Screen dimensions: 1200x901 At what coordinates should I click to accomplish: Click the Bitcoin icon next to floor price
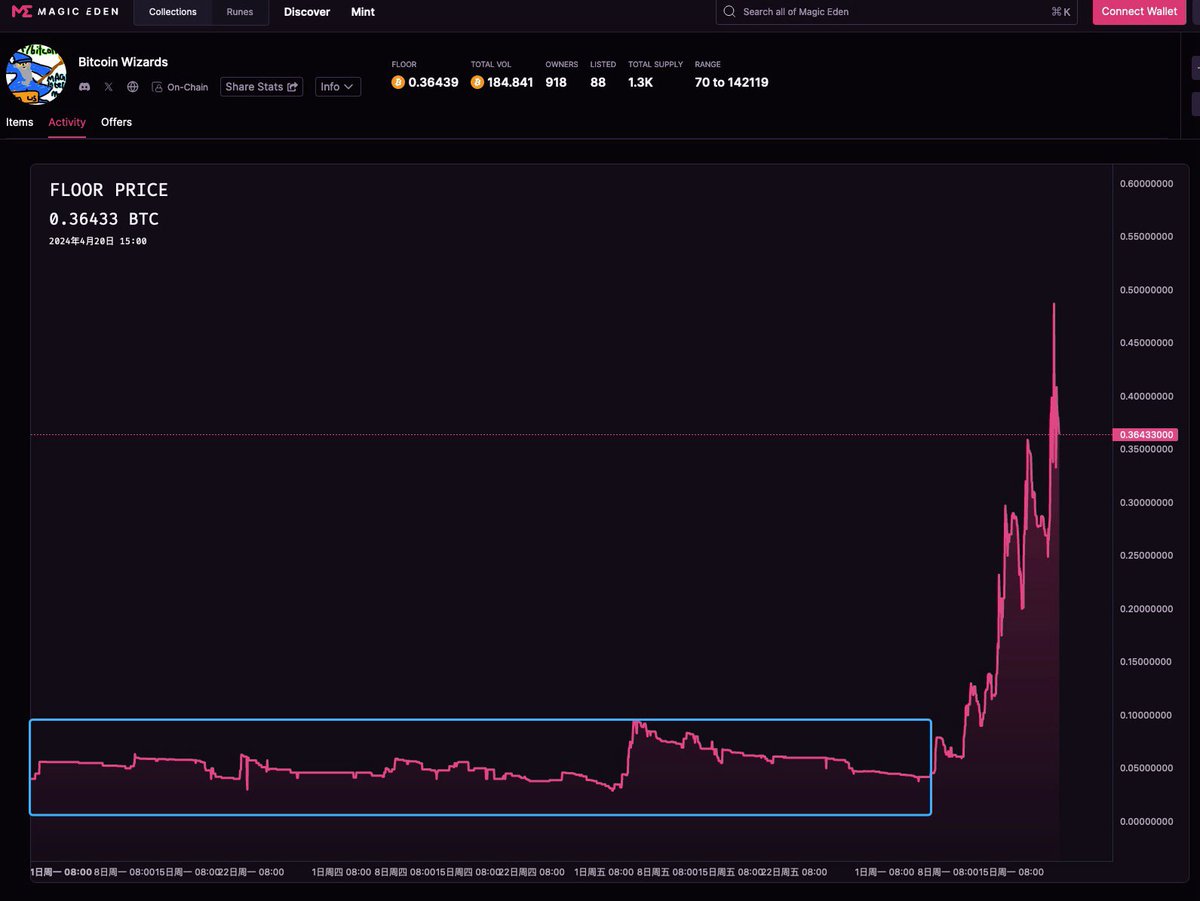click(398, 82)
